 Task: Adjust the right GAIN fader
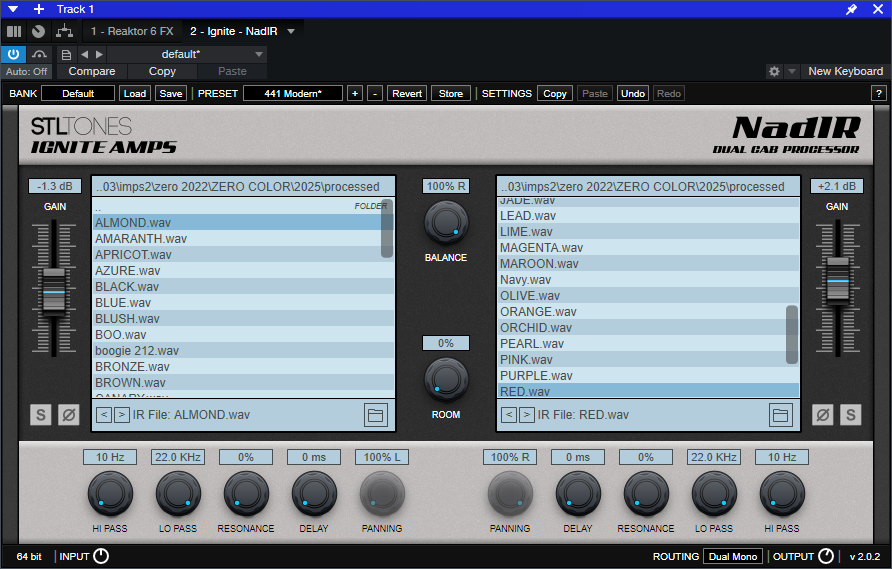837,281
